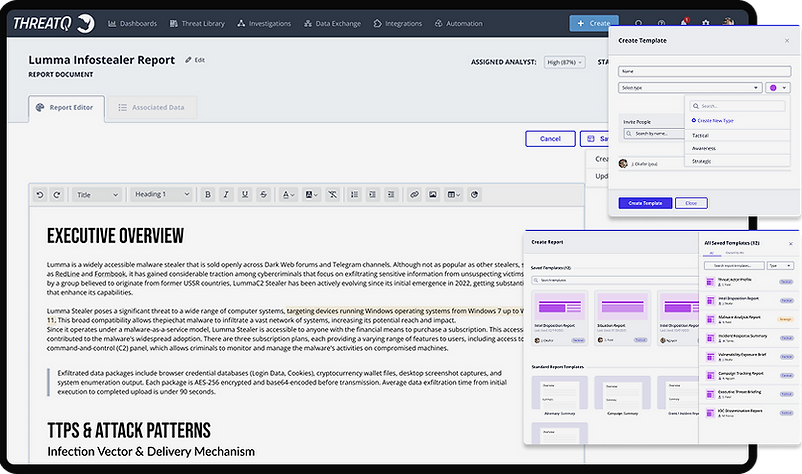Screen dimensions: 802x474
Task: Click the Invite People search field
Action: tap(654, 134)
